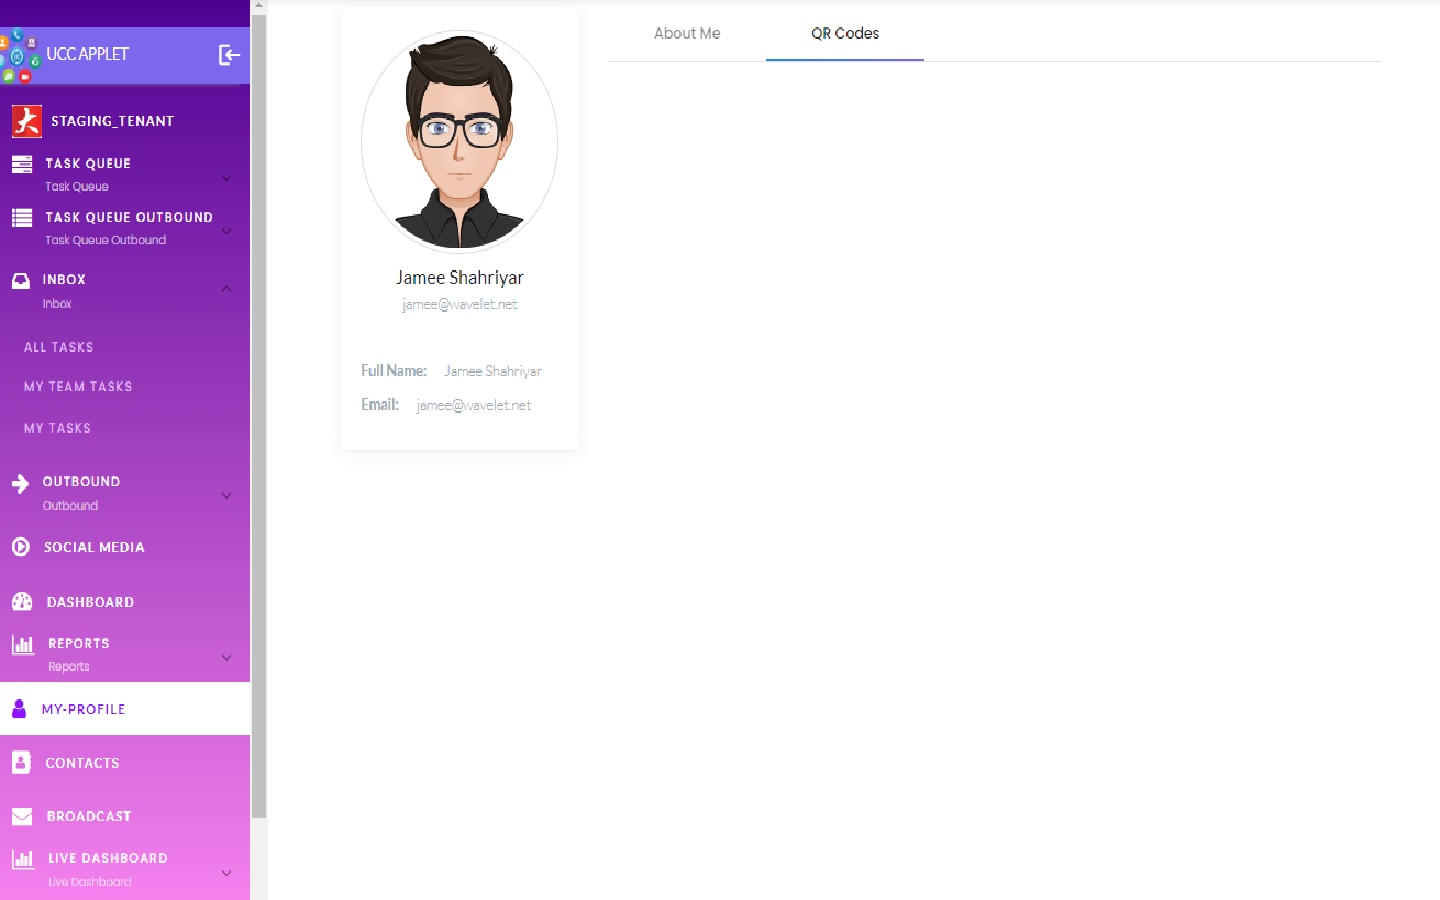Switch to the About Me tab
This screenshot has width=1440, height=900.
click(687, 33)
